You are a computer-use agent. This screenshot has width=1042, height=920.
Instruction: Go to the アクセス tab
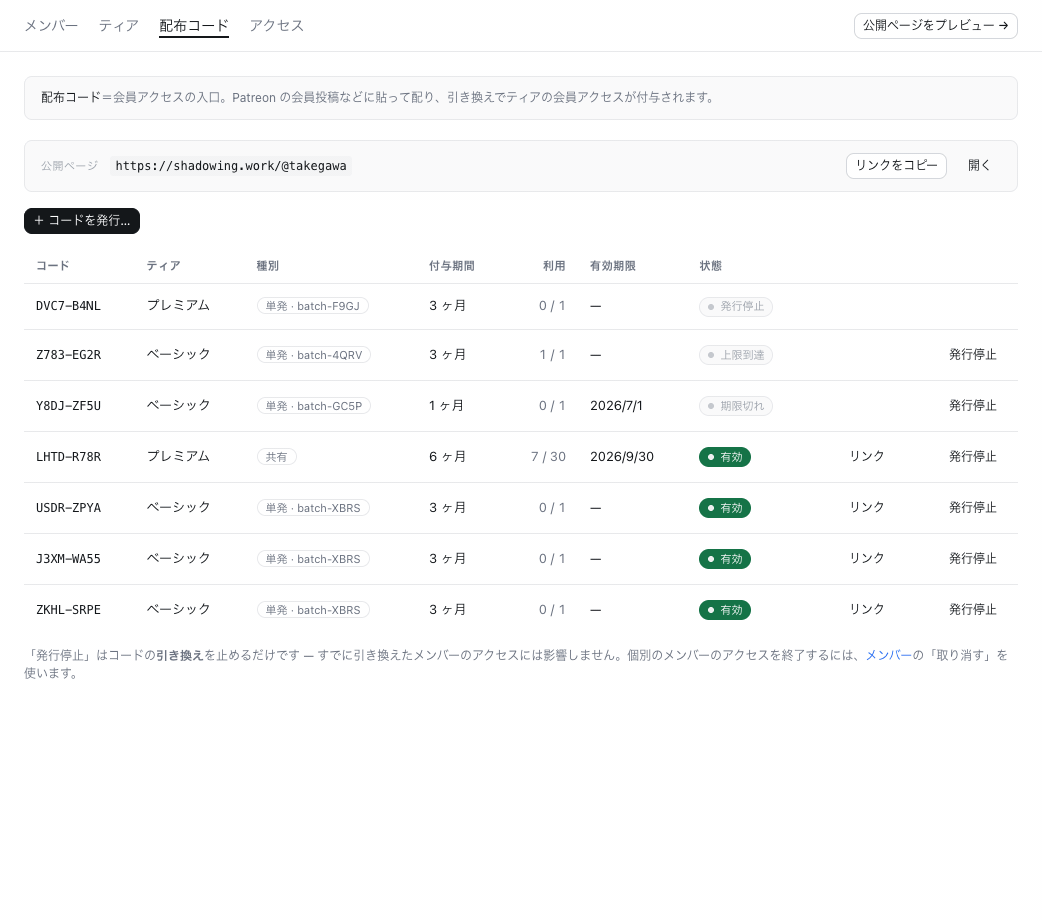coord(276,25)
